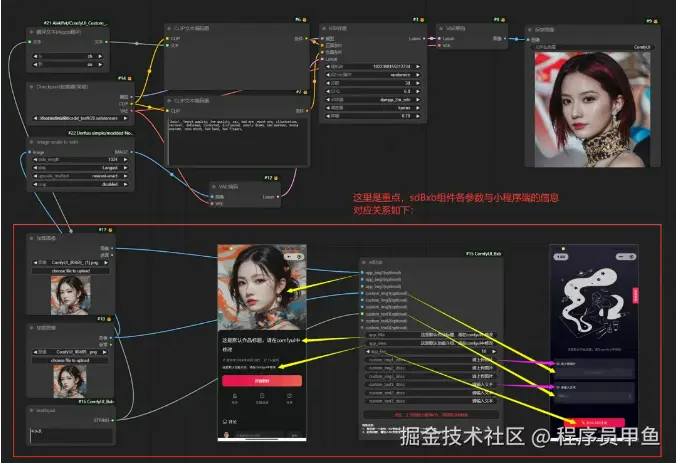
Task: Click left arrow on the karras scheduler row
Action: pos(328,108)
